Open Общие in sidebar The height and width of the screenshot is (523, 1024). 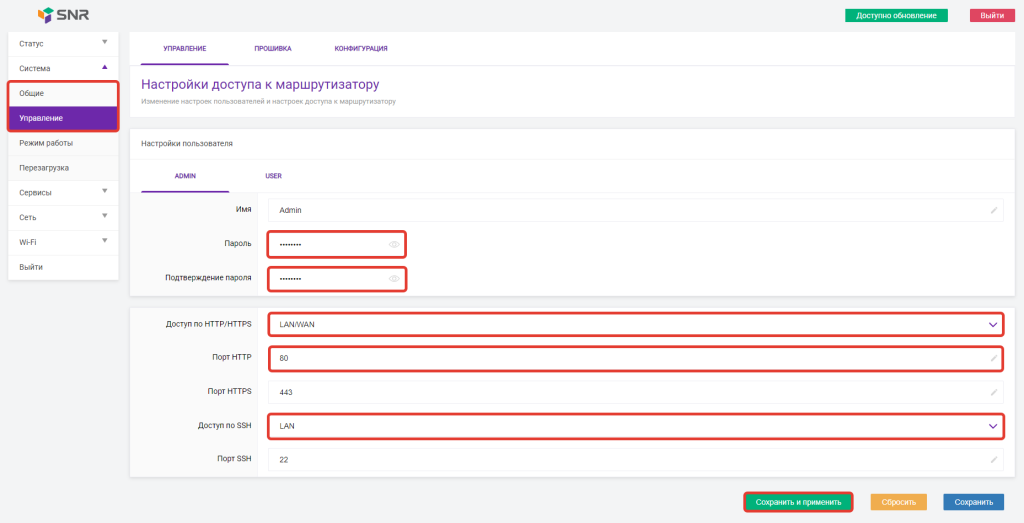(x=63, y=93)
